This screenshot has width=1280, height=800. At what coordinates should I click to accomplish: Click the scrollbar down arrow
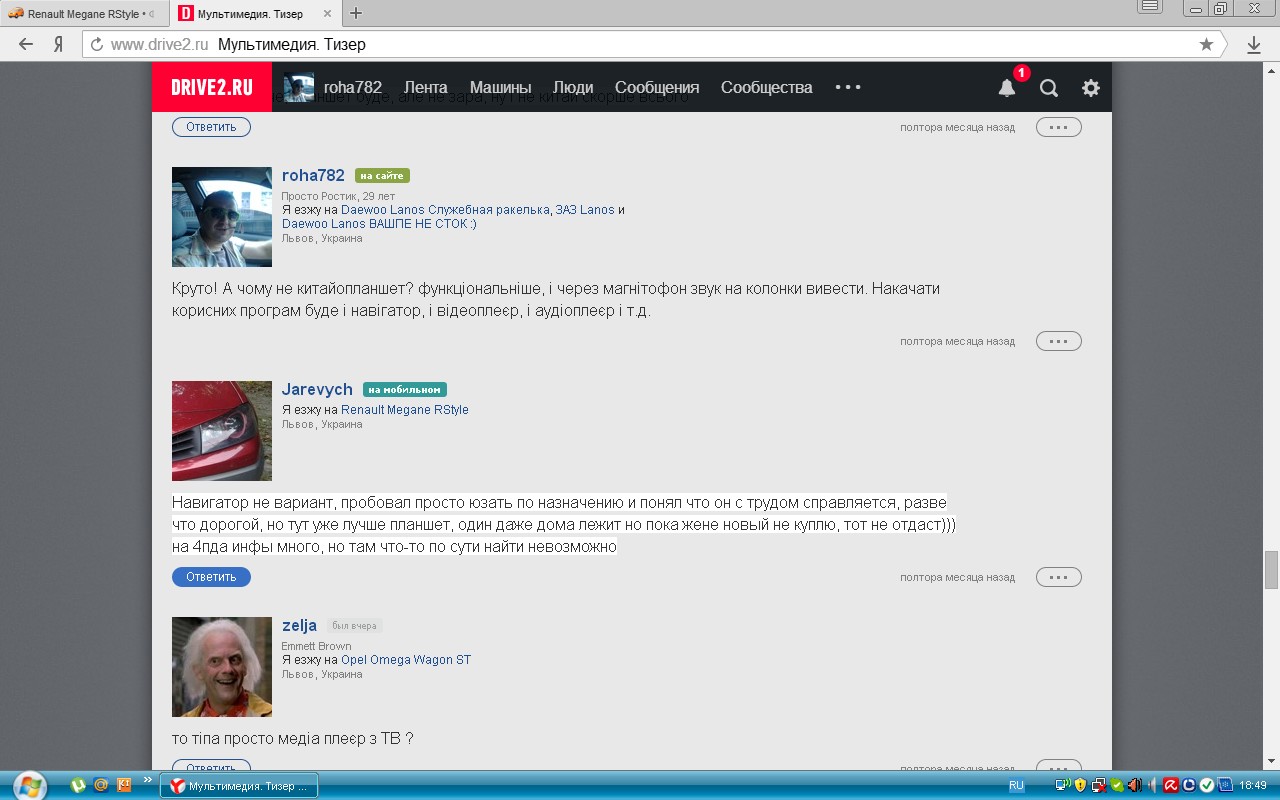(1271, 762)
